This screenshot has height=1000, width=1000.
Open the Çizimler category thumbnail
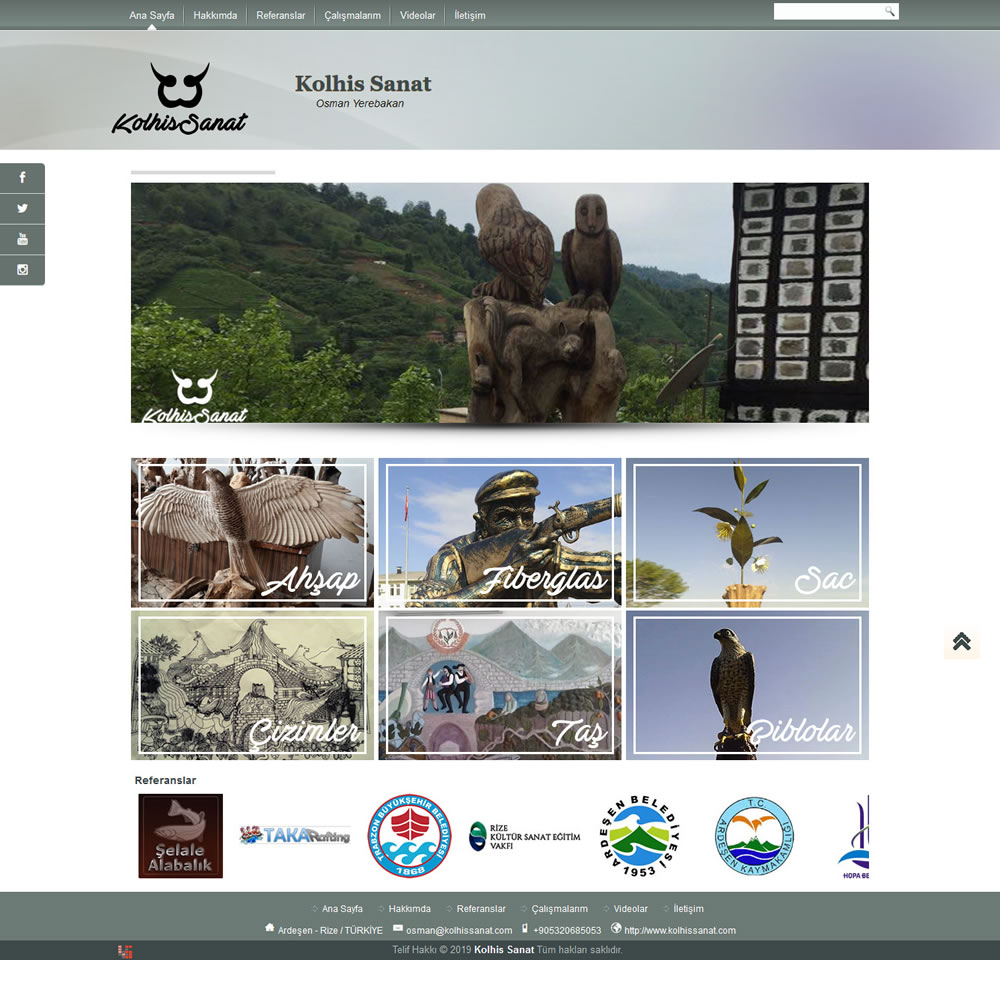point(253,685)
